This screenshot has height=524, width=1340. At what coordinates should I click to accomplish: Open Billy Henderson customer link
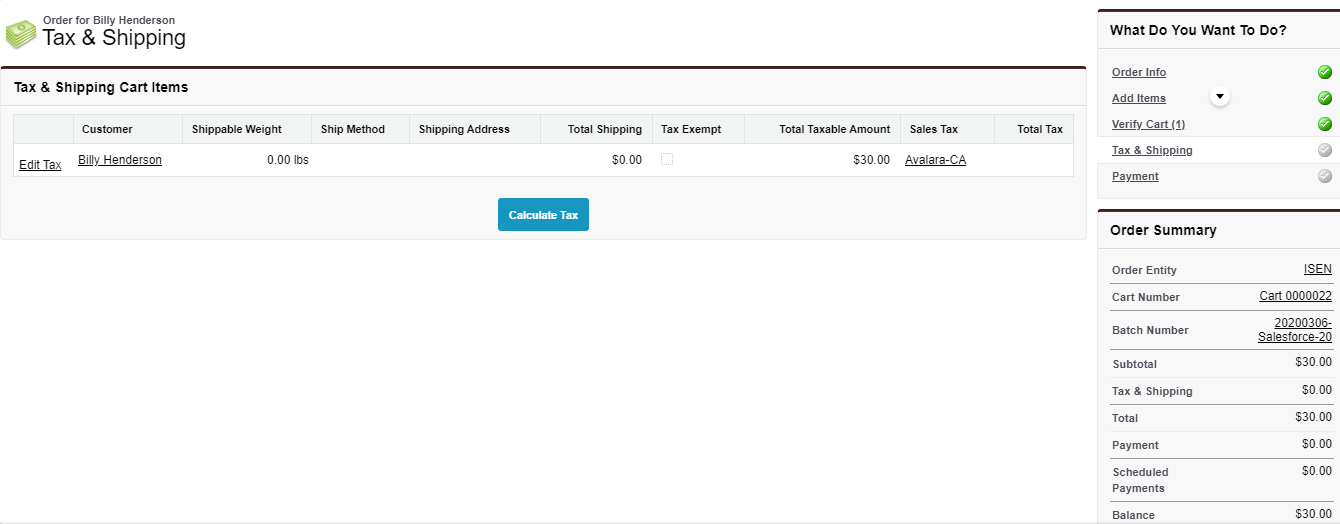point(120,160)
